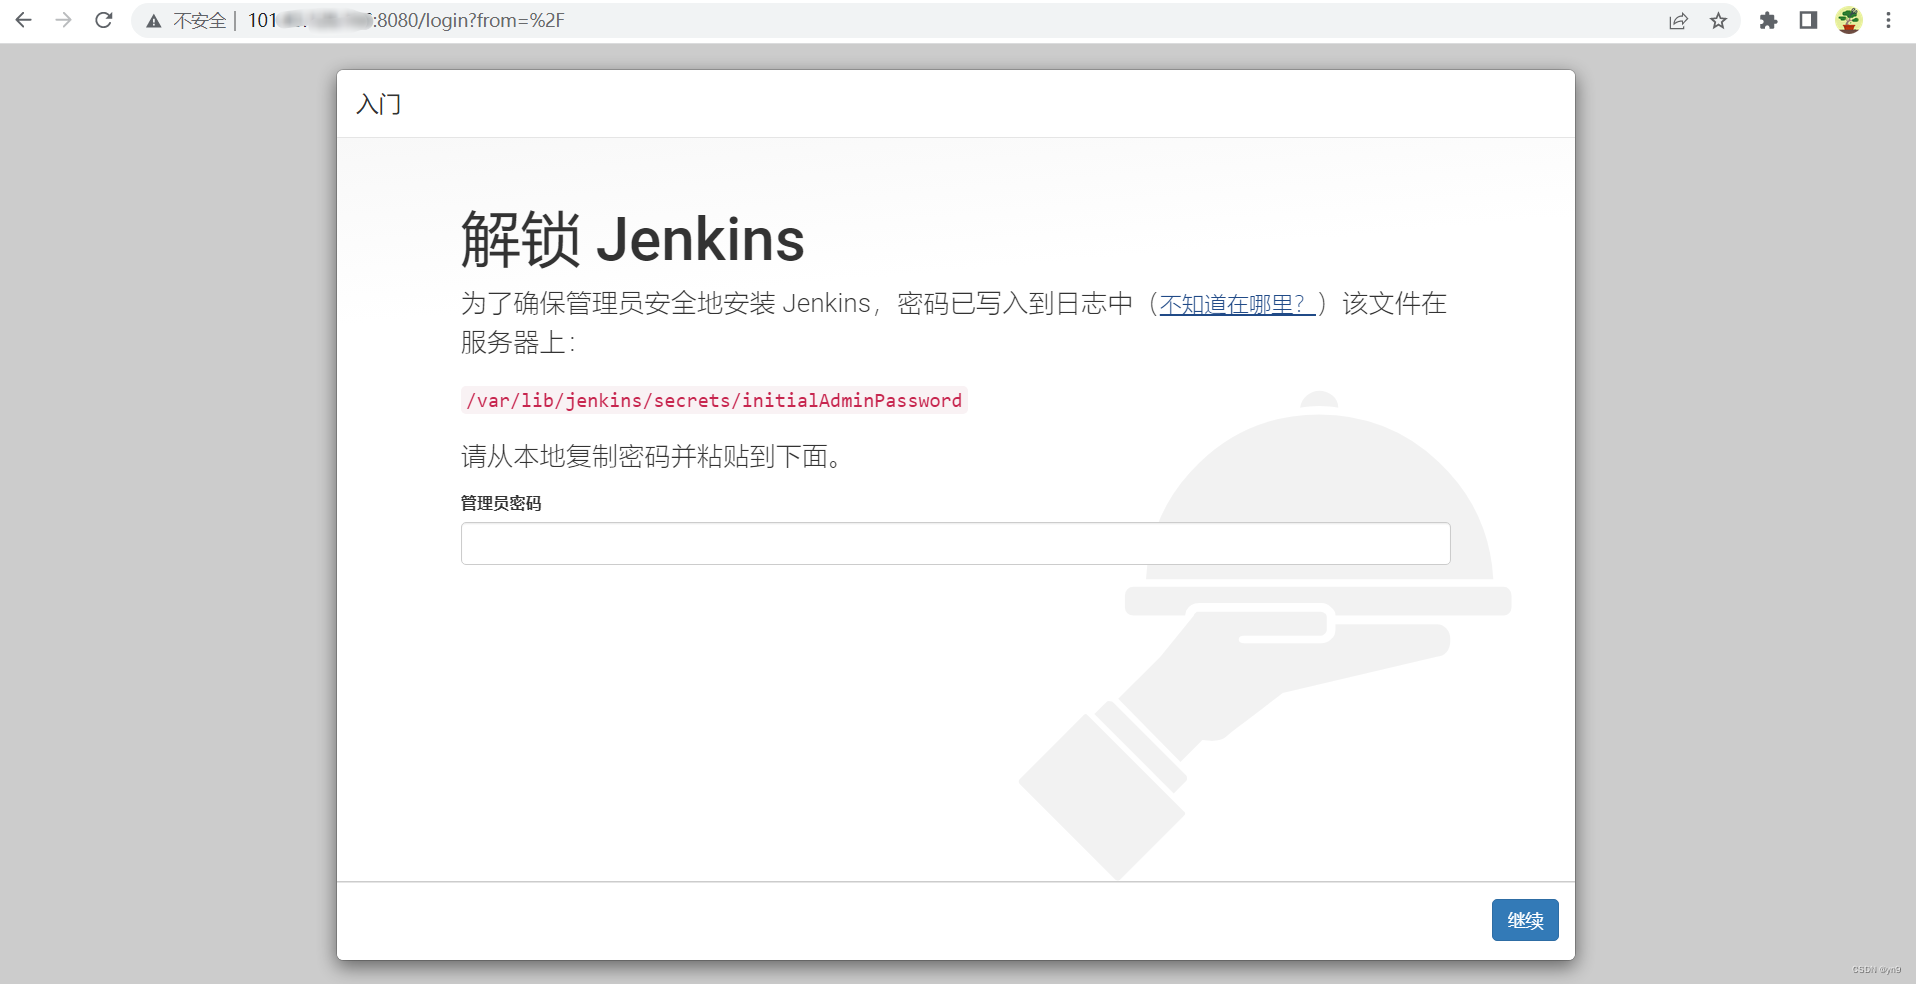Open the 不知道在哪里？ link
Image resolution: width=1916 pixels, height=984 pixels.
[1237, 304]
